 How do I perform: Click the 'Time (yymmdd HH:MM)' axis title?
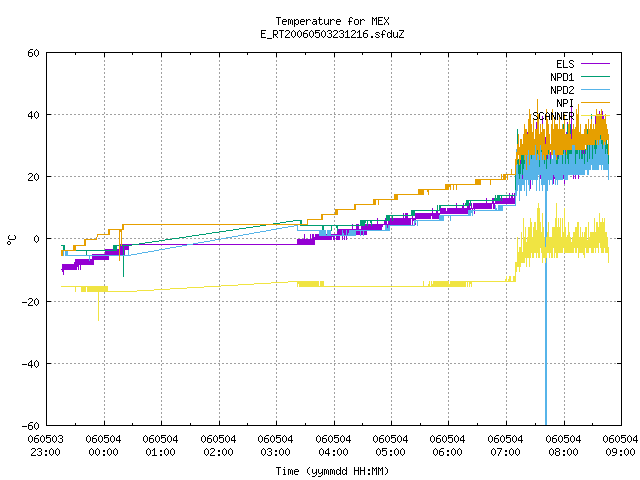pos(332,471)
